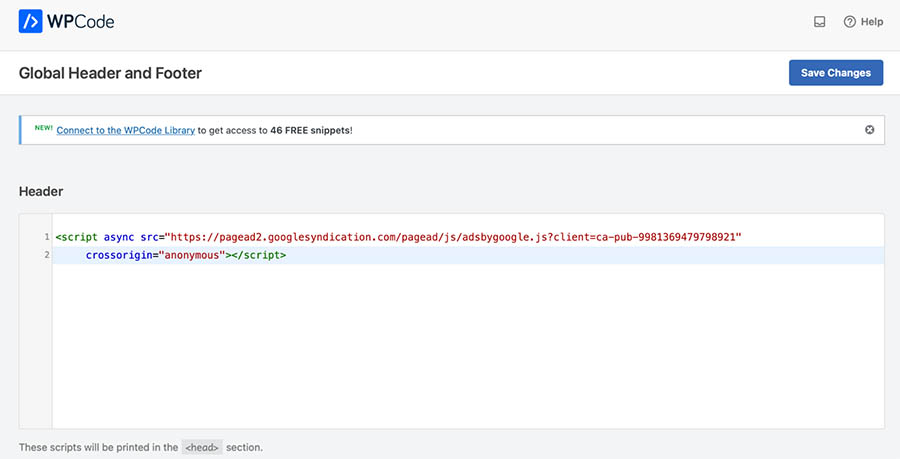The image size is (900, 459).
Task: Click the <head> code tag below editor
Action: (x=203, y=447)
